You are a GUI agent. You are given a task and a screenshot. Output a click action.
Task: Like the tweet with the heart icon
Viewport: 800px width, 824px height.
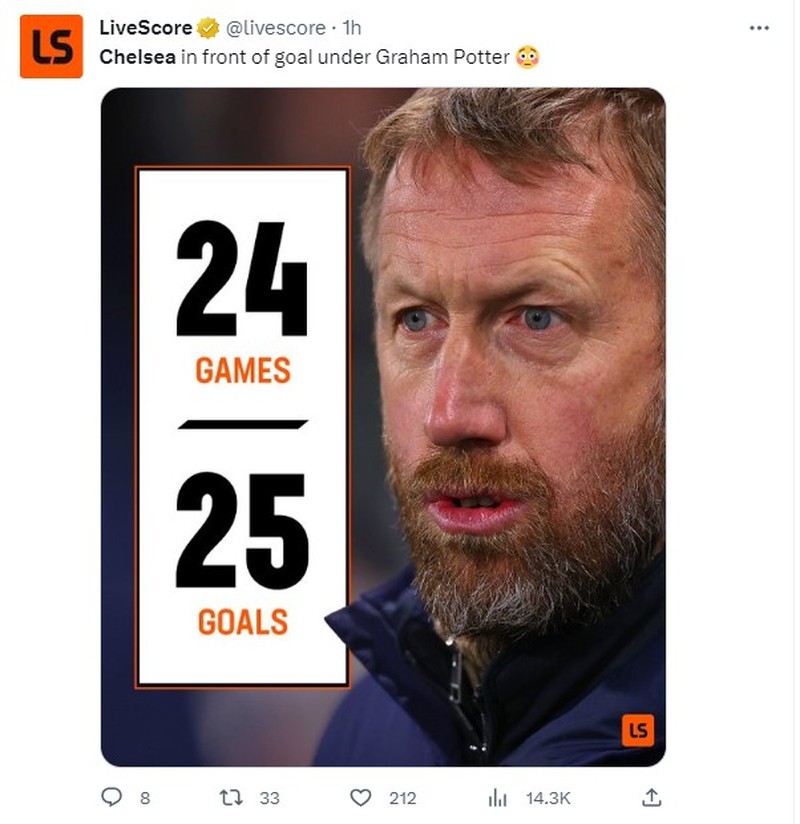pyautogui.click(x=361, y=797)
